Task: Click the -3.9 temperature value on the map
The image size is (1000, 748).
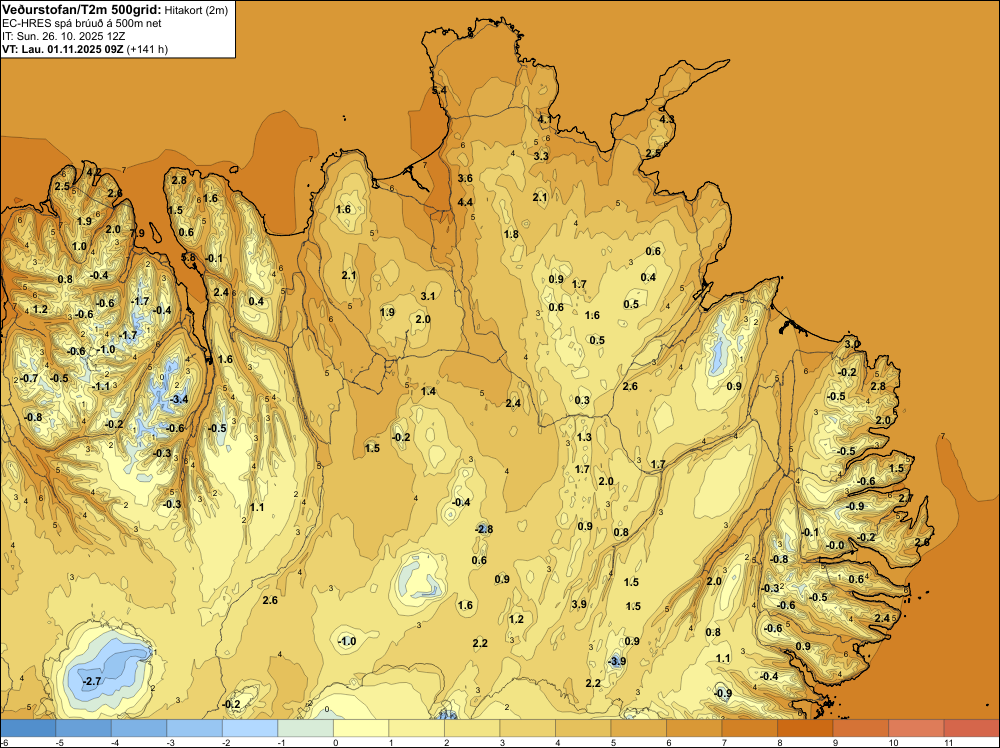Action: coord(617,661)
